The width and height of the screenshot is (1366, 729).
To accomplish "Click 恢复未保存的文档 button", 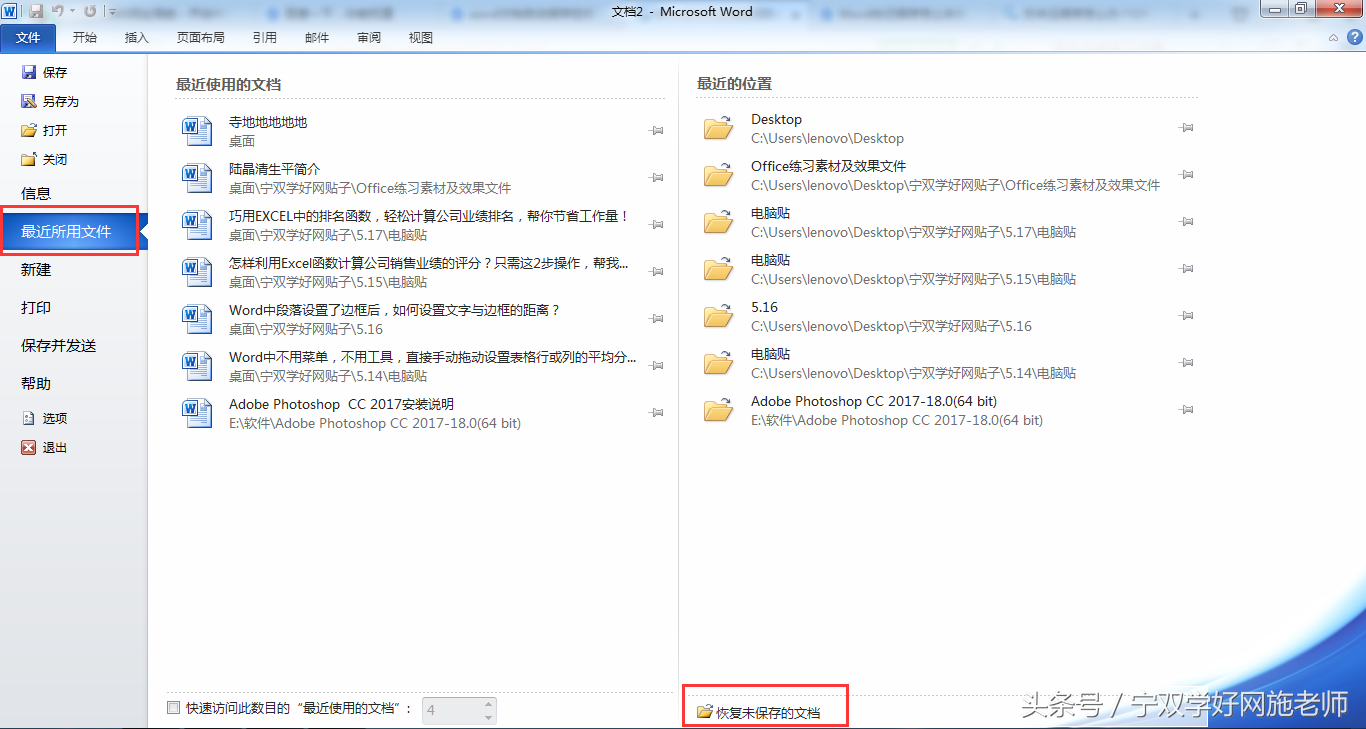I will pos(759,713).
